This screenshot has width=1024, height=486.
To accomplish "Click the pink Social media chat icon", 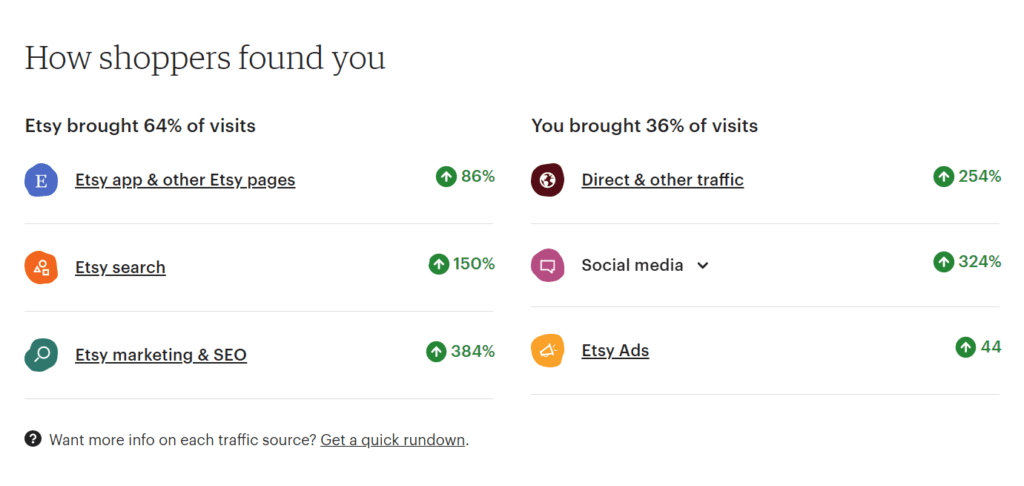I will (547, 266).
